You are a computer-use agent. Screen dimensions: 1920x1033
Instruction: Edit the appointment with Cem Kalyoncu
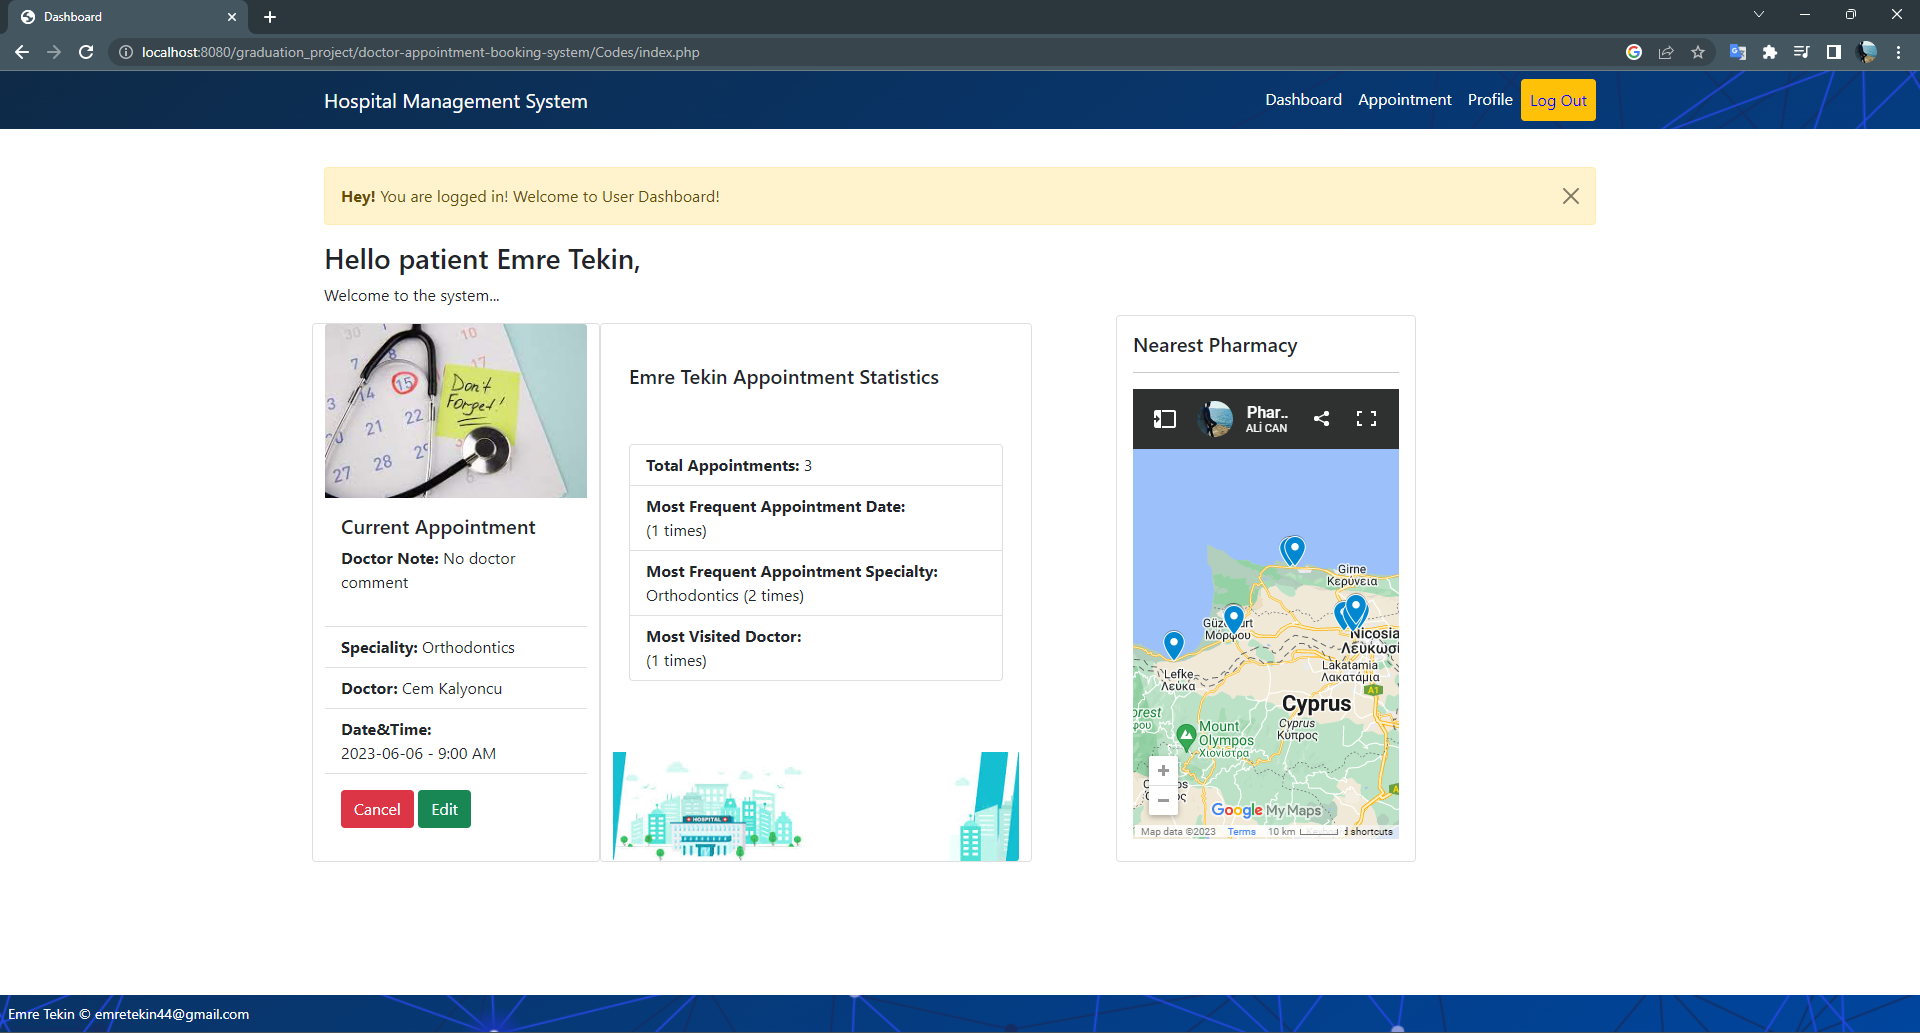point(444,808)
